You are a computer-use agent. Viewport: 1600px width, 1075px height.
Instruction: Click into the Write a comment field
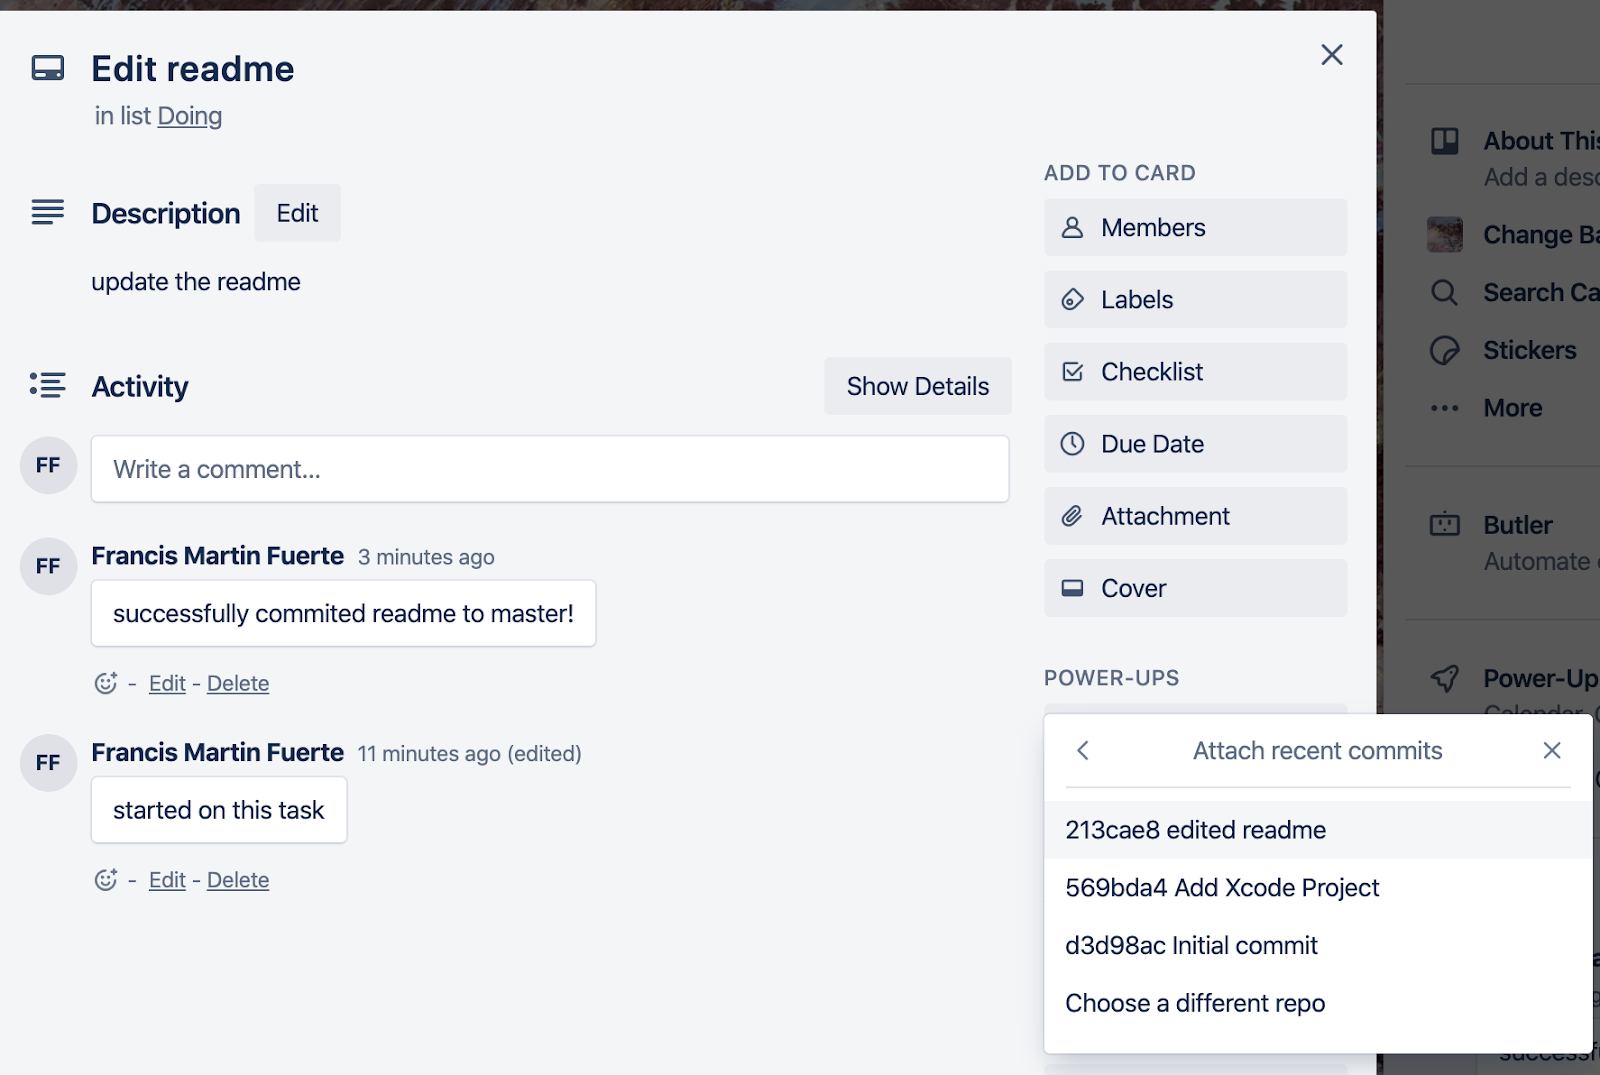(550, 469)
